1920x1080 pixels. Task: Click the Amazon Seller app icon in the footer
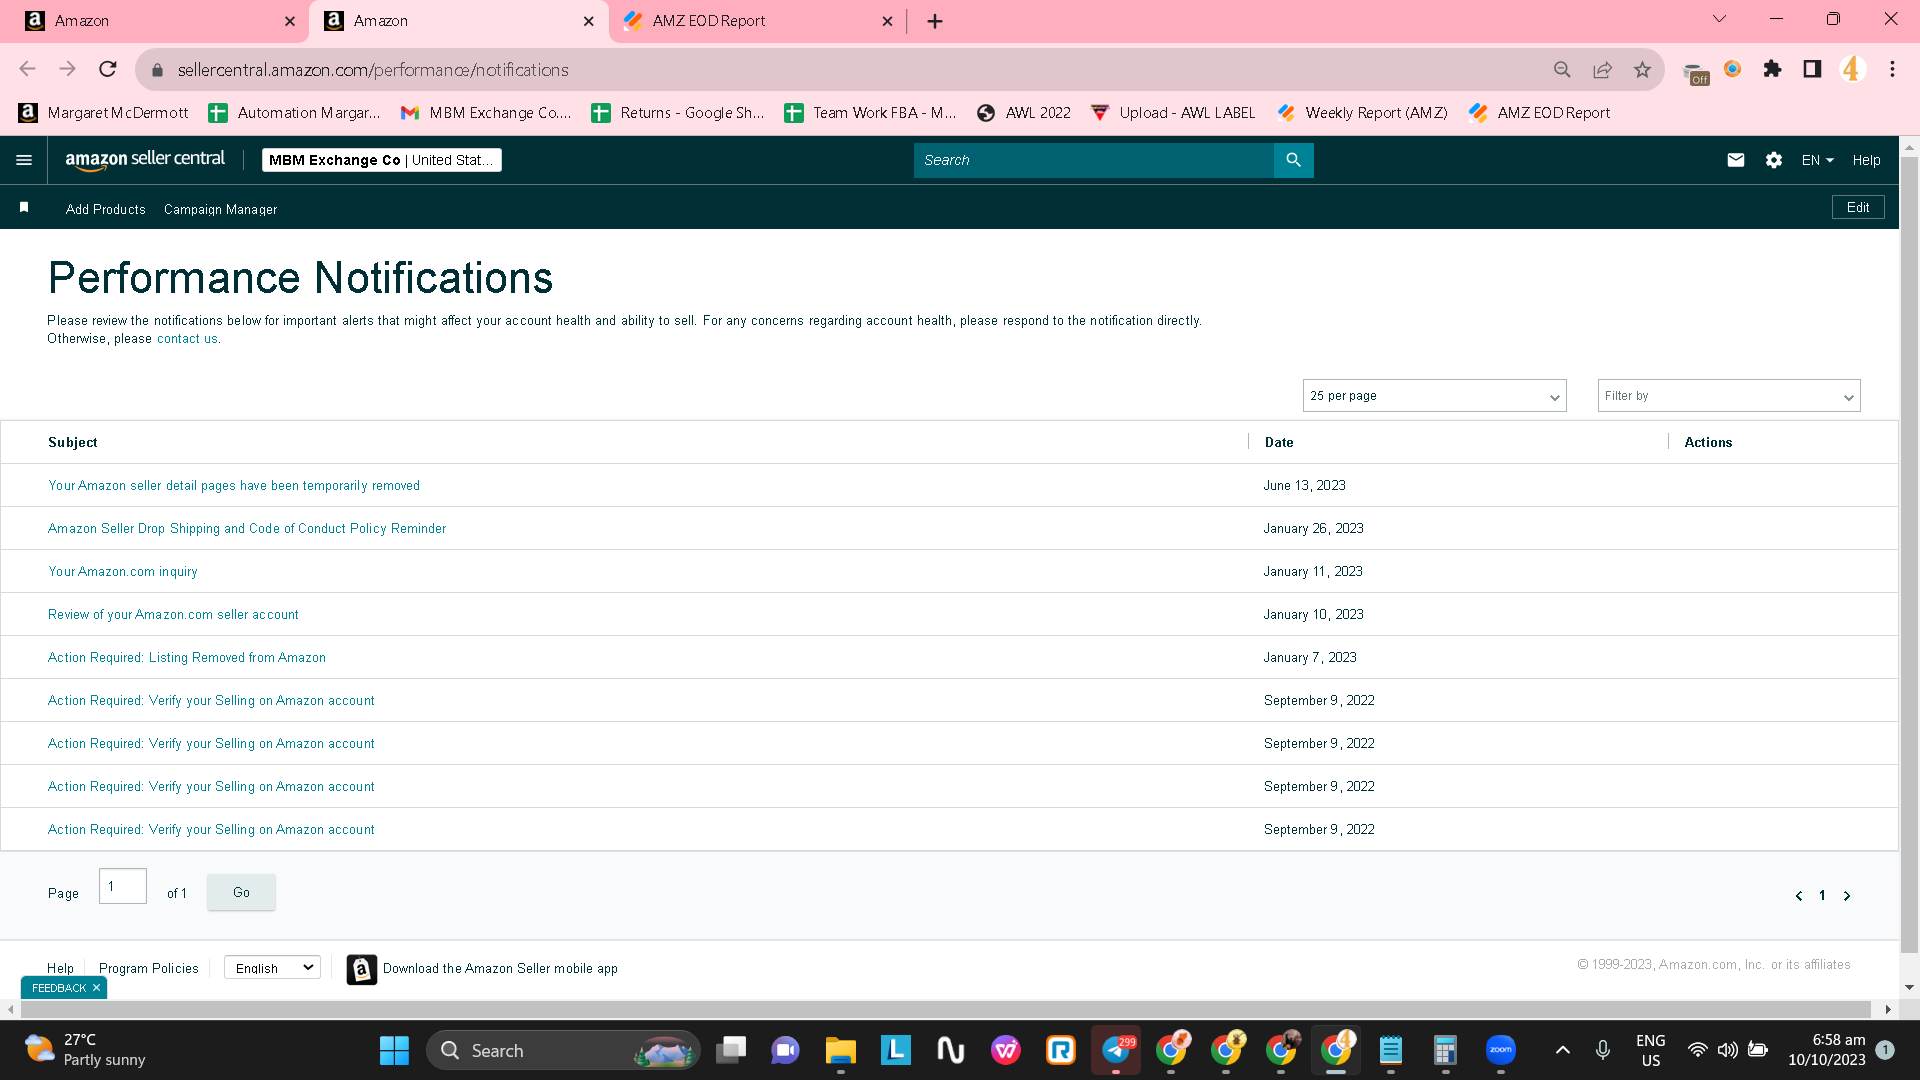(x=362, y=969)
